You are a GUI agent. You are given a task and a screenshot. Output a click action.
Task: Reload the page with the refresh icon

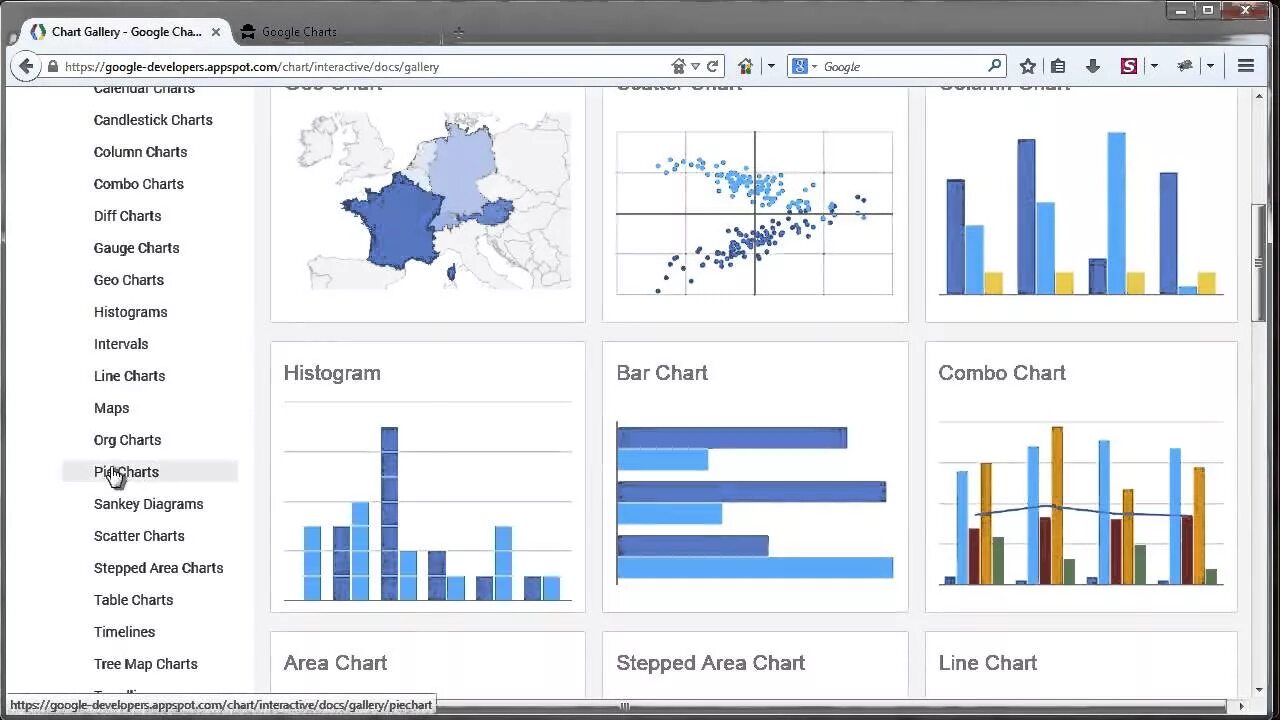[x=712, y=66]
